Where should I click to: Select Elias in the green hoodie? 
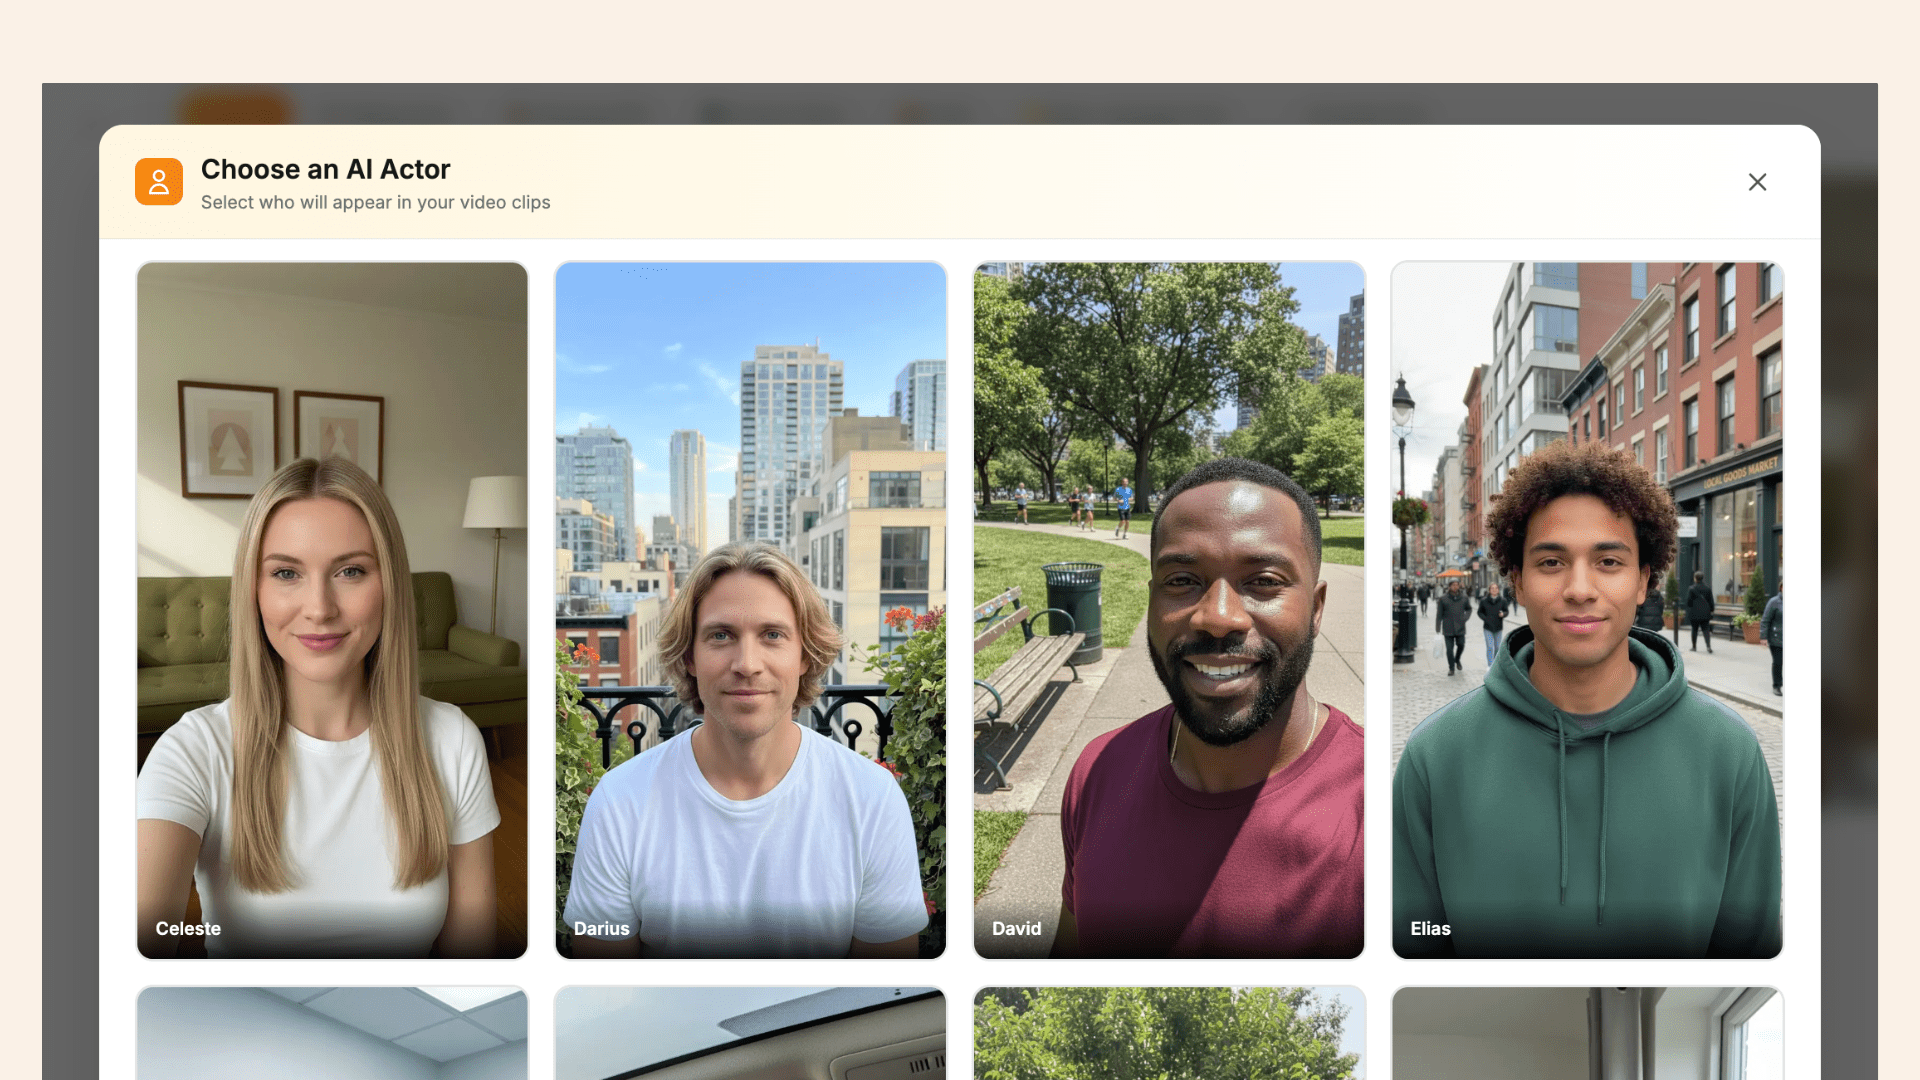[1586, 610]
